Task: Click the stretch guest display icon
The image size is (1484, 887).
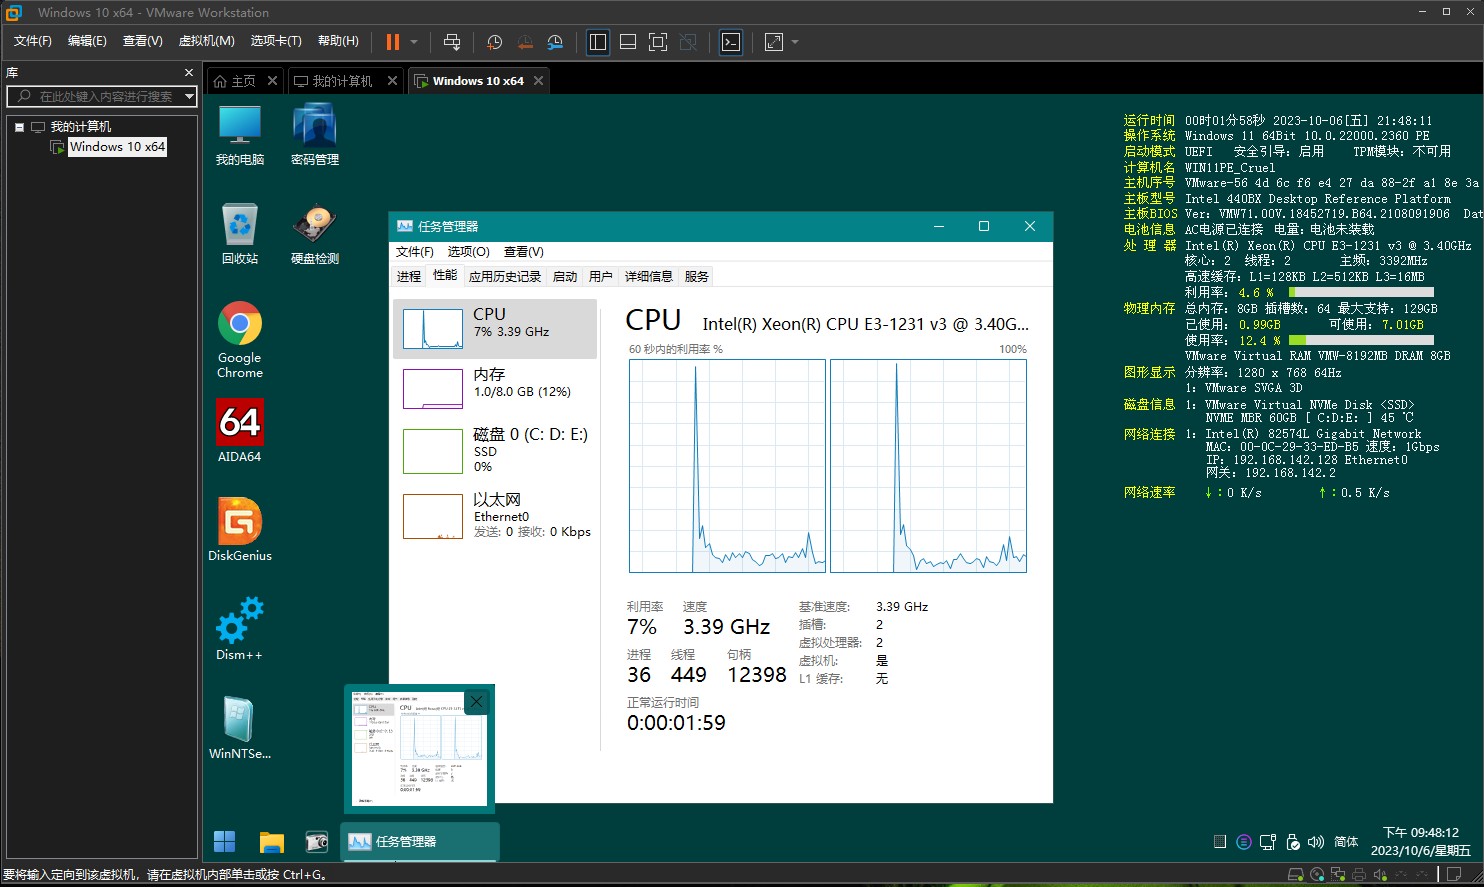Action: tap(774, 42)
